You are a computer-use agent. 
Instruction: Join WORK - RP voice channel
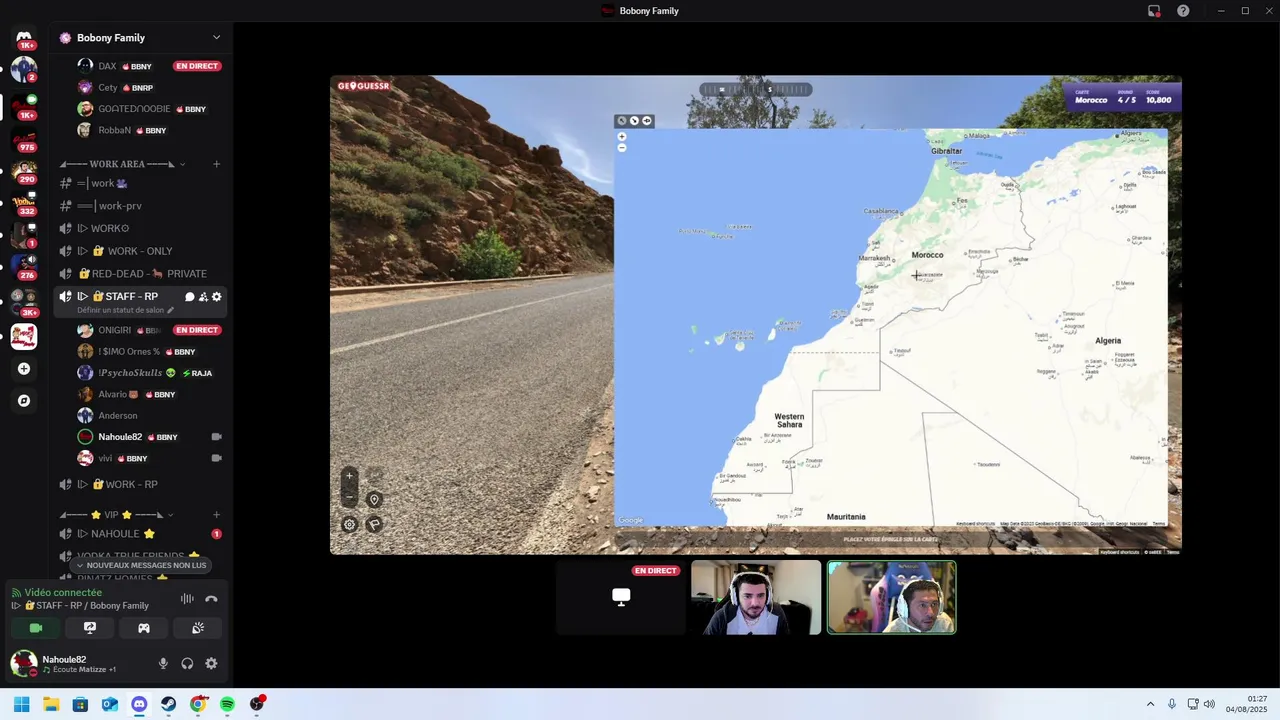pos(140,485)
